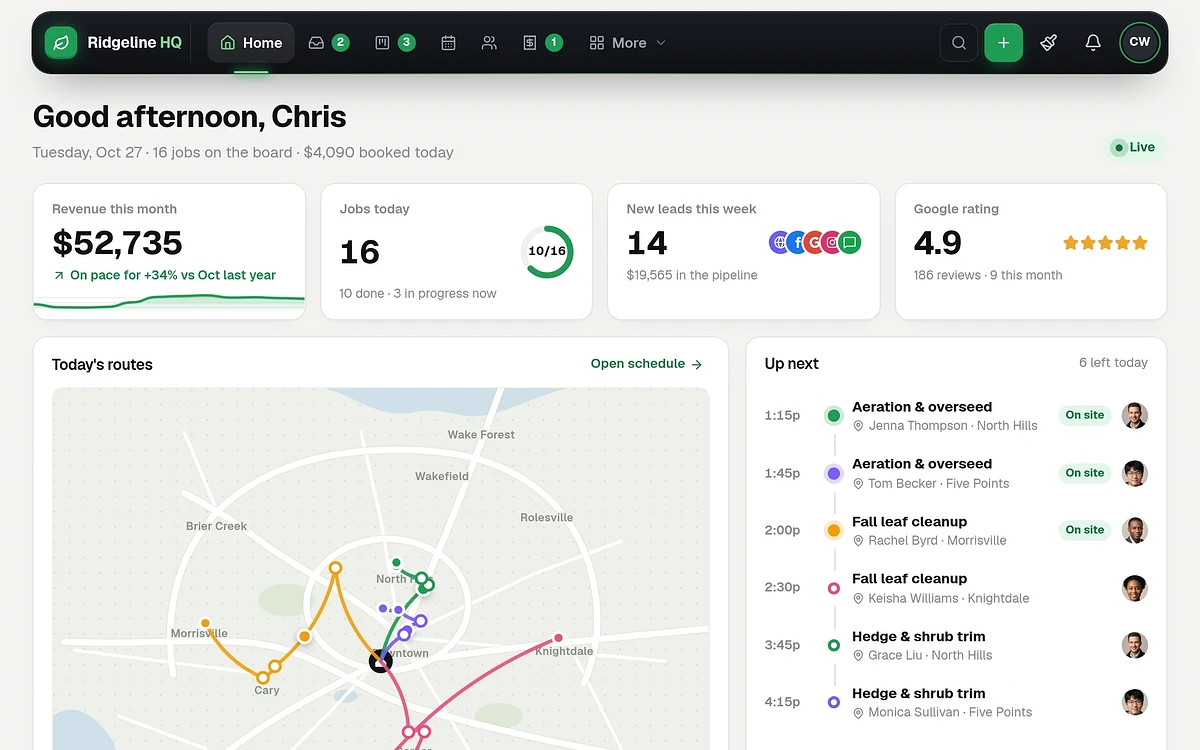Viewport: 1200px width, 750px height.
Task: Open the notifications bell
Action: click(1093, 43)
